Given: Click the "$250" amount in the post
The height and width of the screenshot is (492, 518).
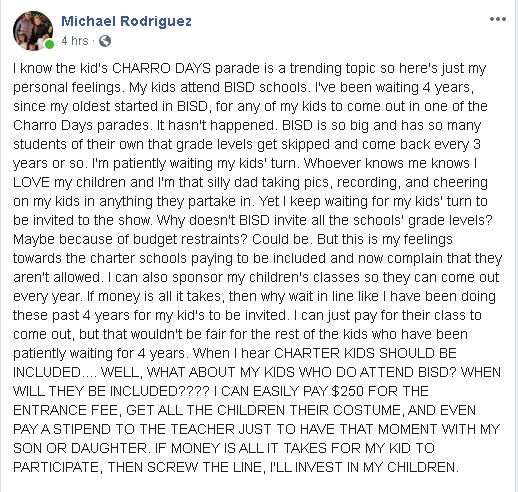Looking at the screenshot, I should 347,391.
